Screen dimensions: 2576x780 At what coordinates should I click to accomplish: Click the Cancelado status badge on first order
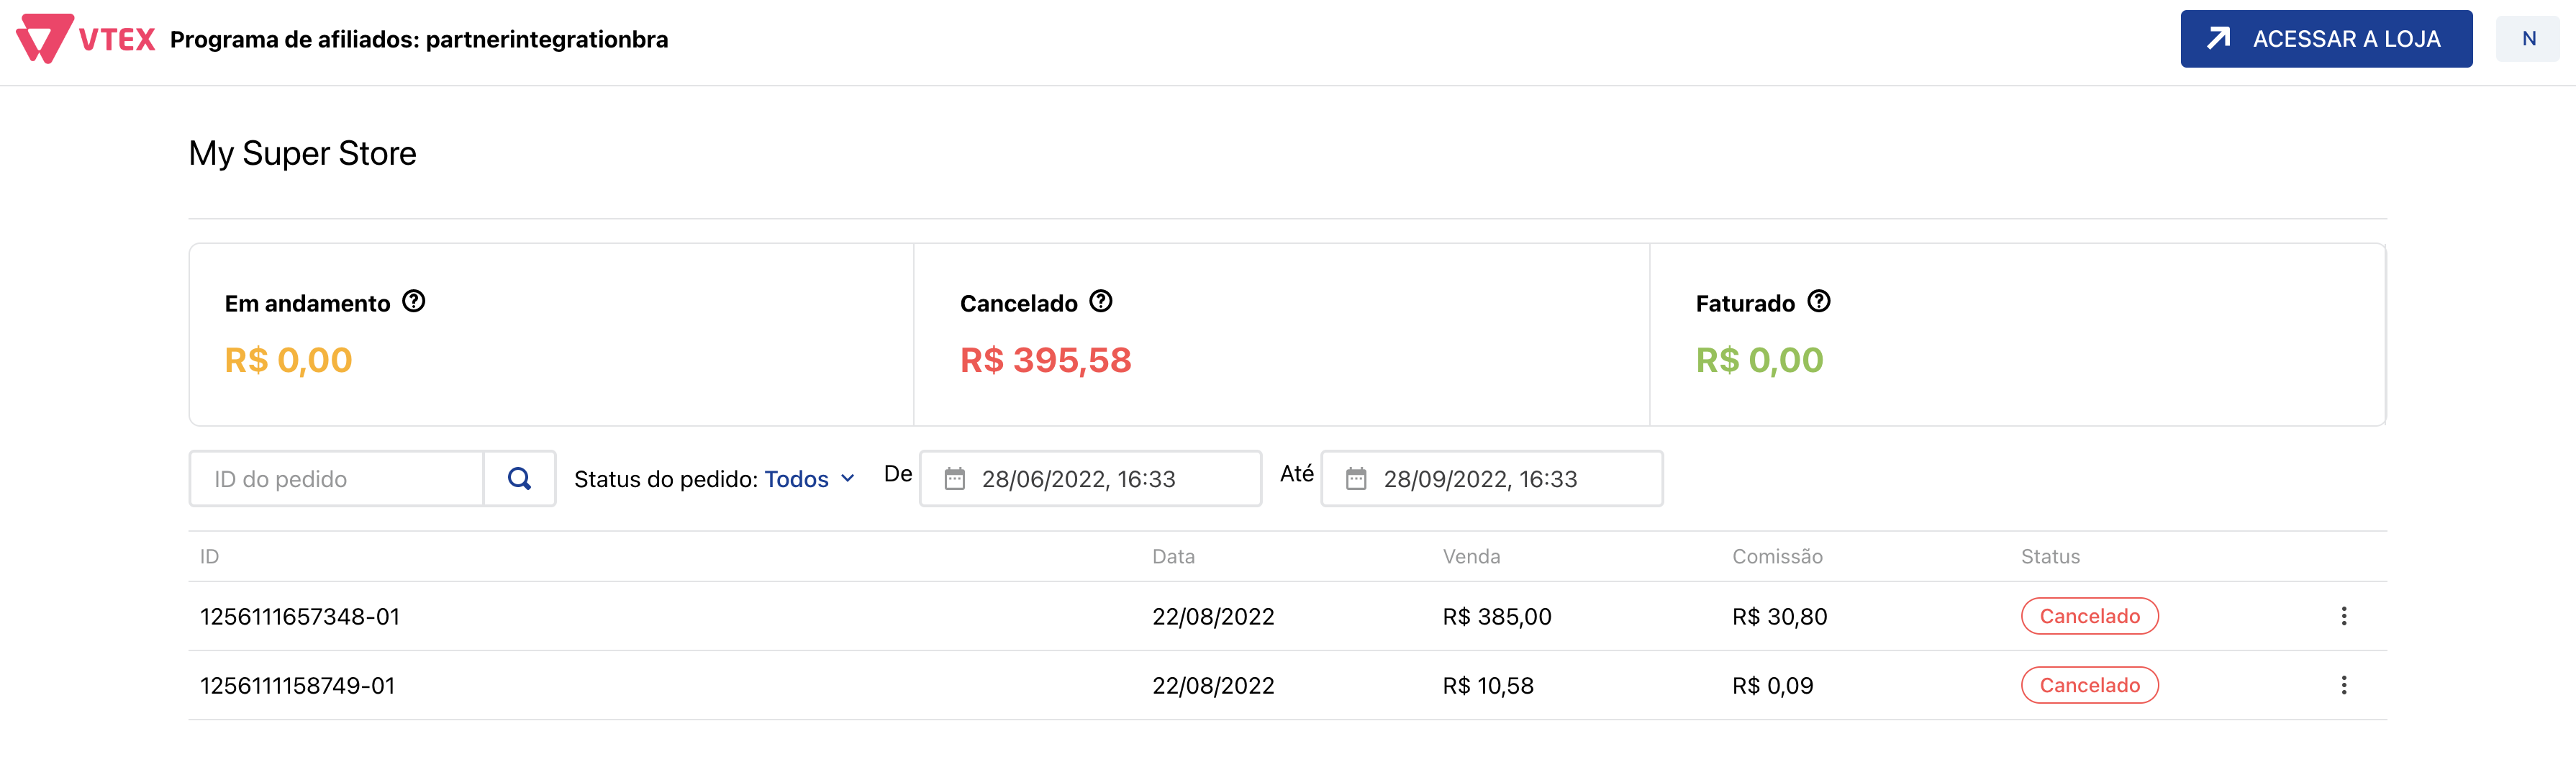tap(2089, 616)
